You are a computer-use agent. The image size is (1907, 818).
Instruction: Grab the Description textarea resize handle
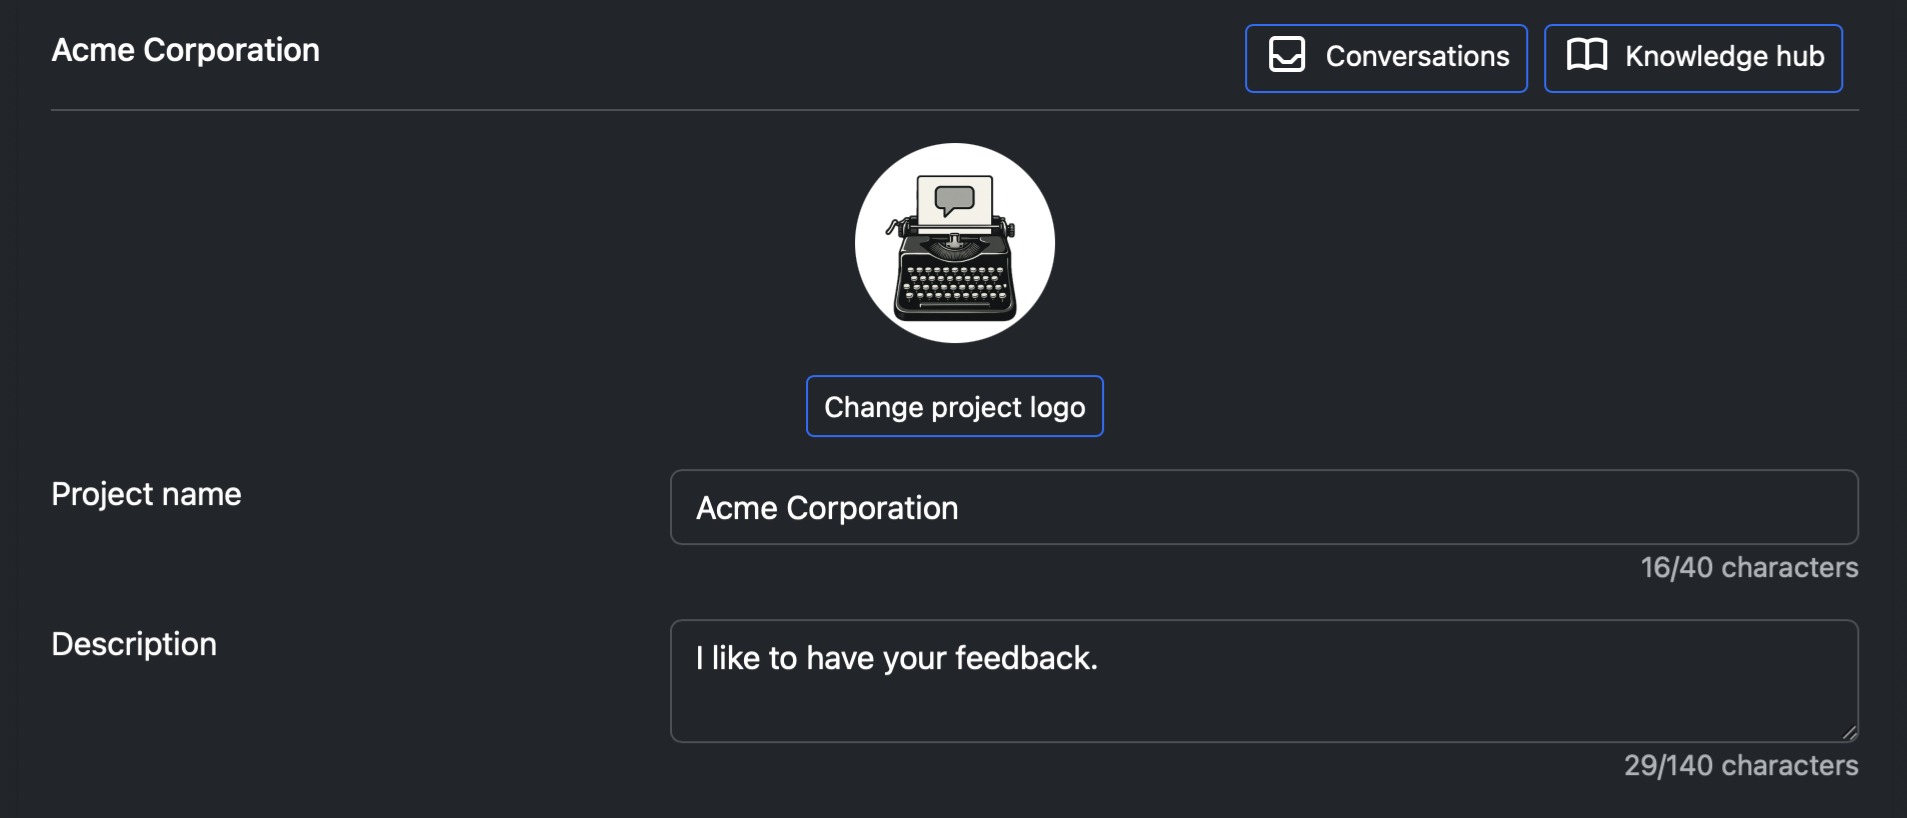pyautogui.click(x=1849, y=733)
